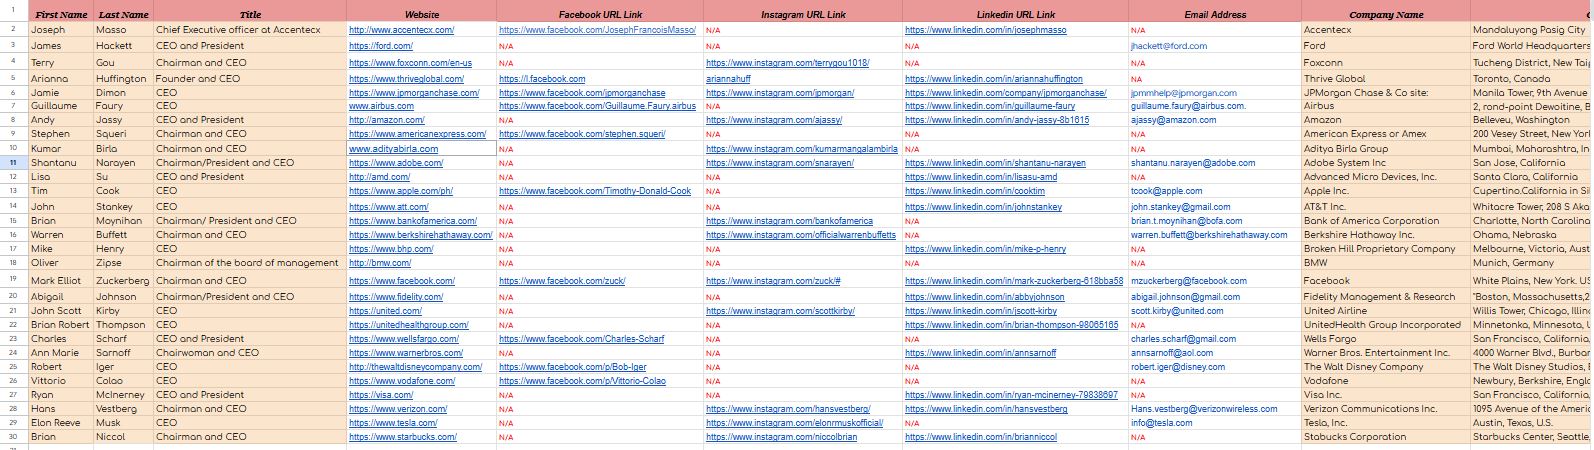1594x450 pixels.
Task: Open hansvestberg Instagram link
Action: [x=788, y=409]
